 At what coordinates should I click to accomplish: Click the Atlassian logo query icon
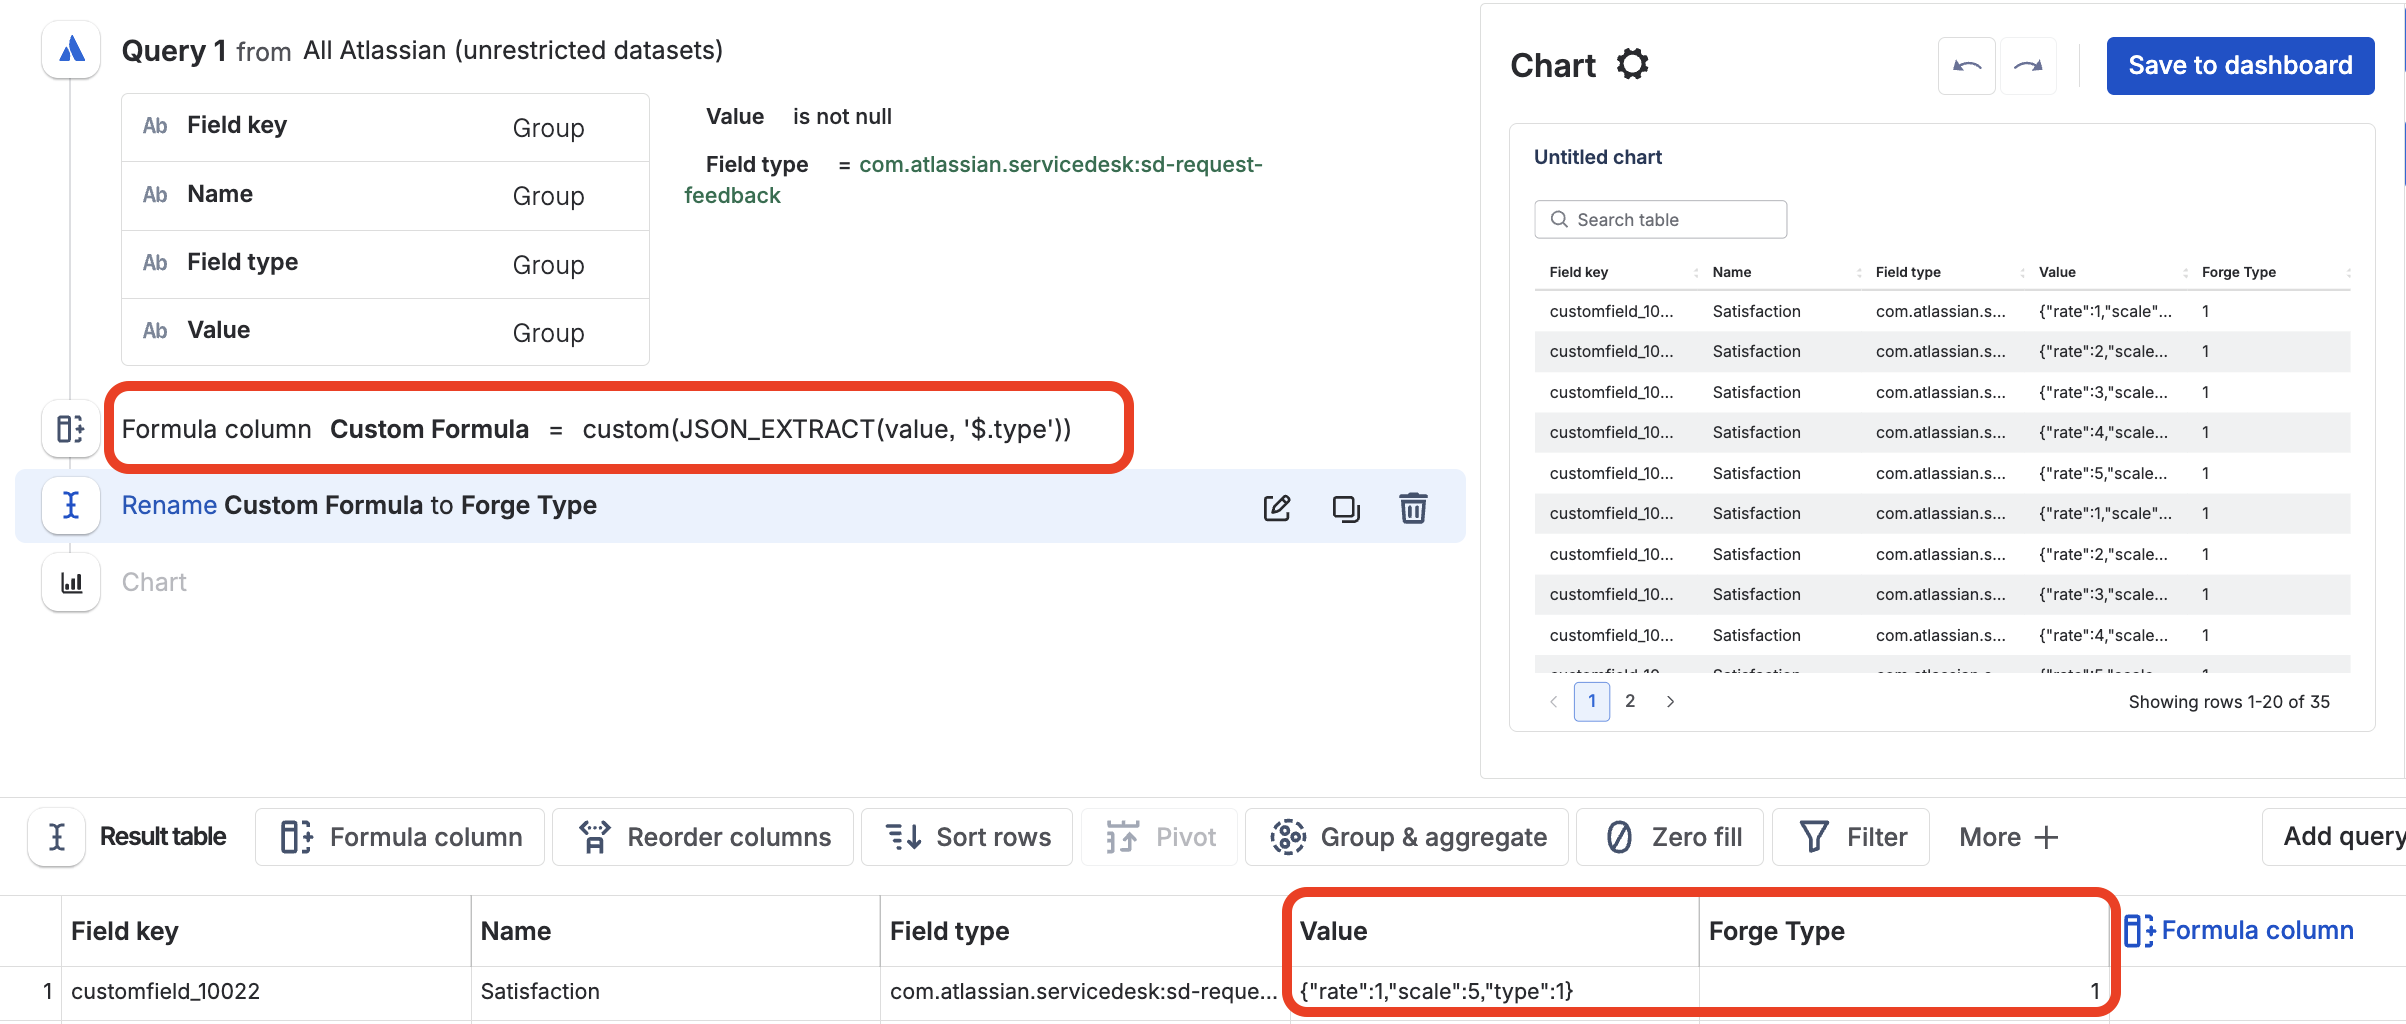point(71,49)
